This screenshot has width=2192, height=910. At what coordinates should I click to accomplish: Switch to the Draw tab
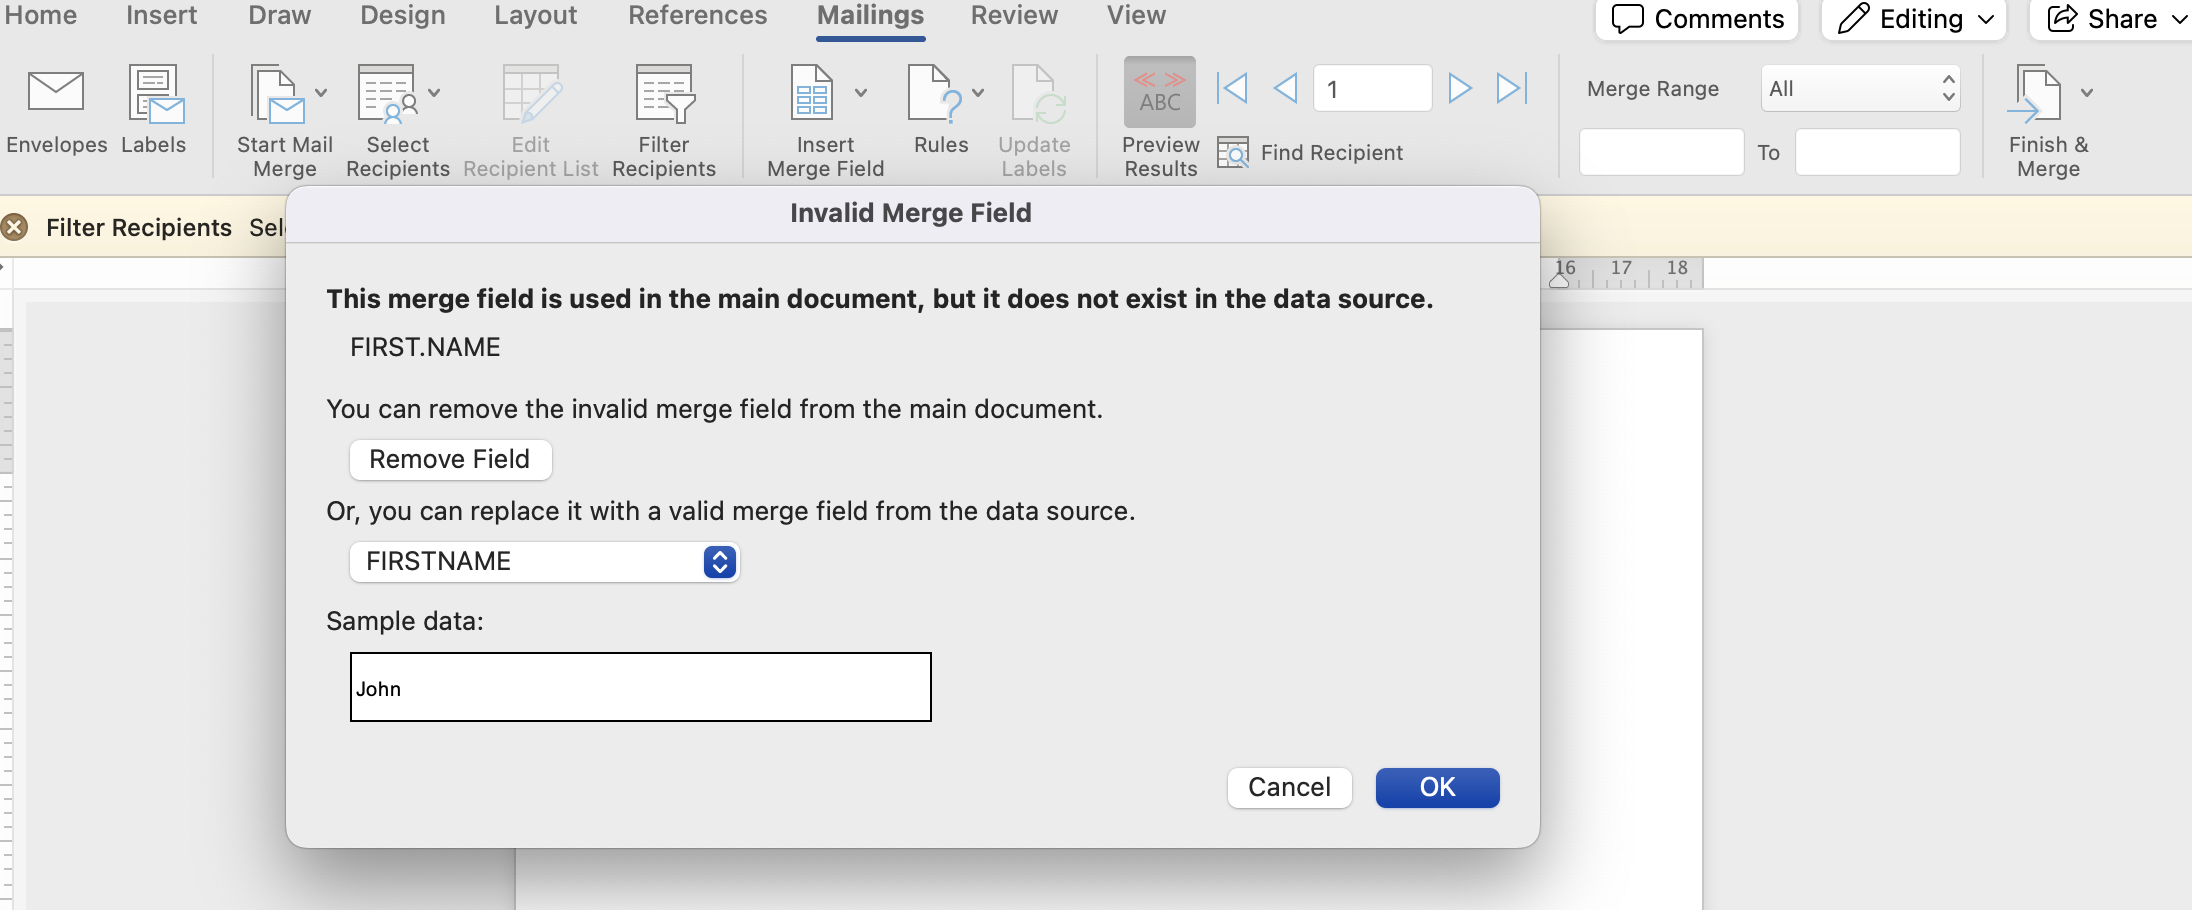pos(279,15)
